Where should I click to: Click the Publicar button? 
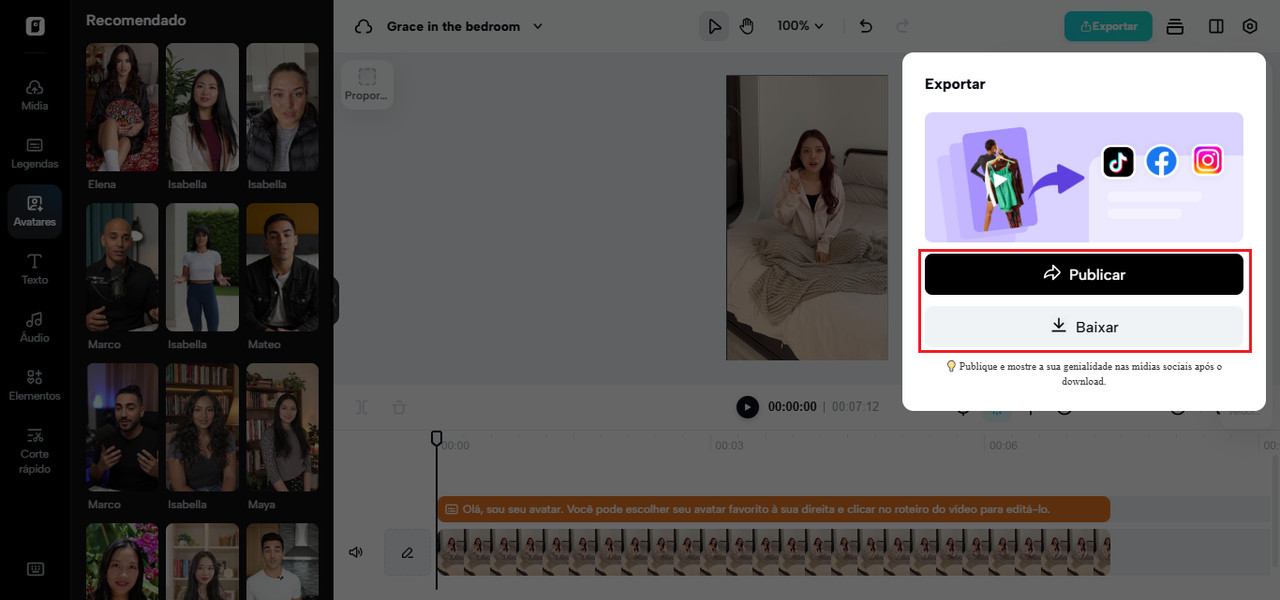point(1083,274)
